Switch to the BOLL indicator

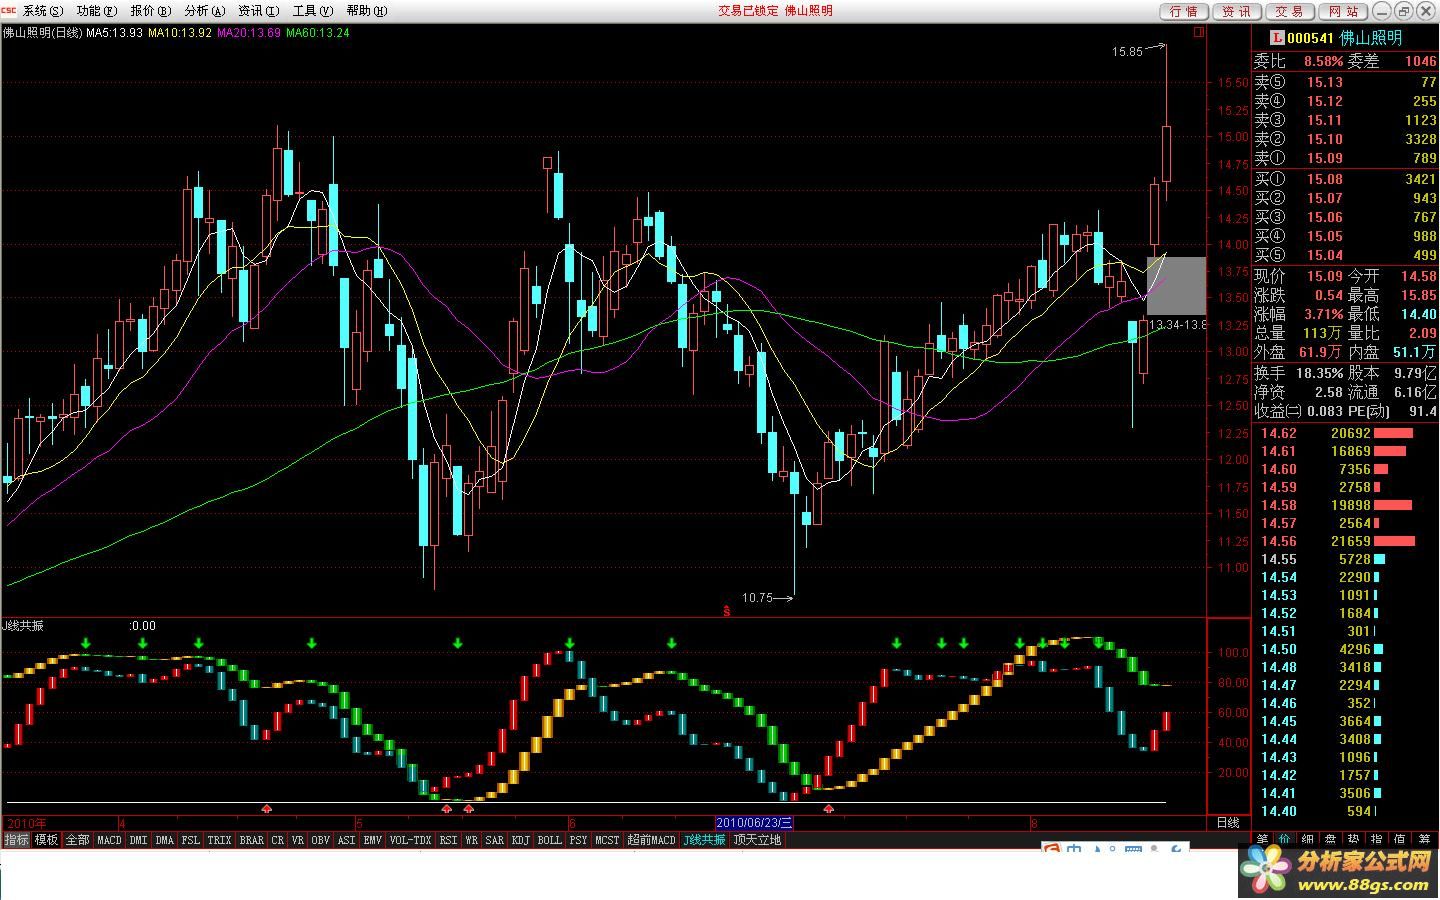click(550, 840)
